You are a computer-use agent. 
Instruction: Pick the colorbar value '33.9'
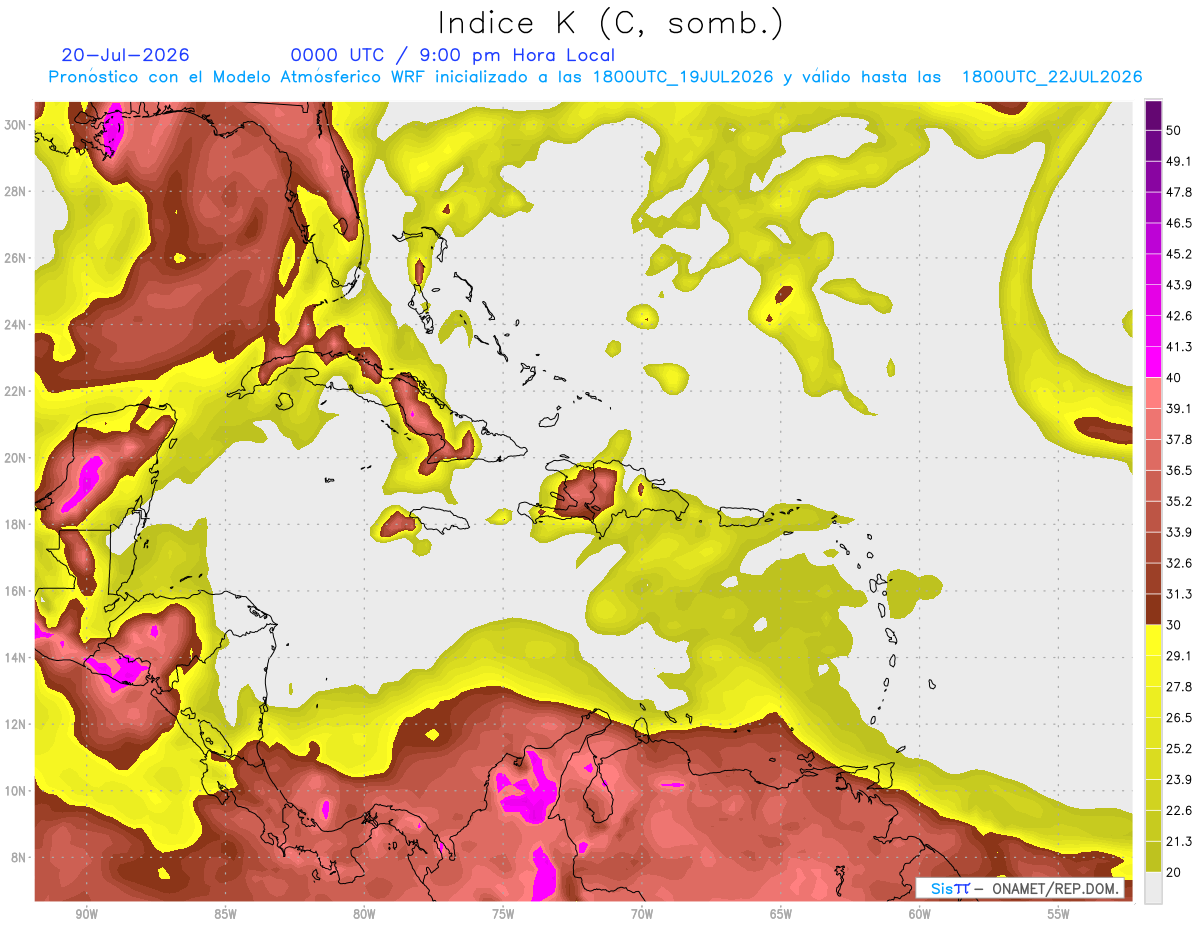pyautogui.click(x=1178, y=532)
